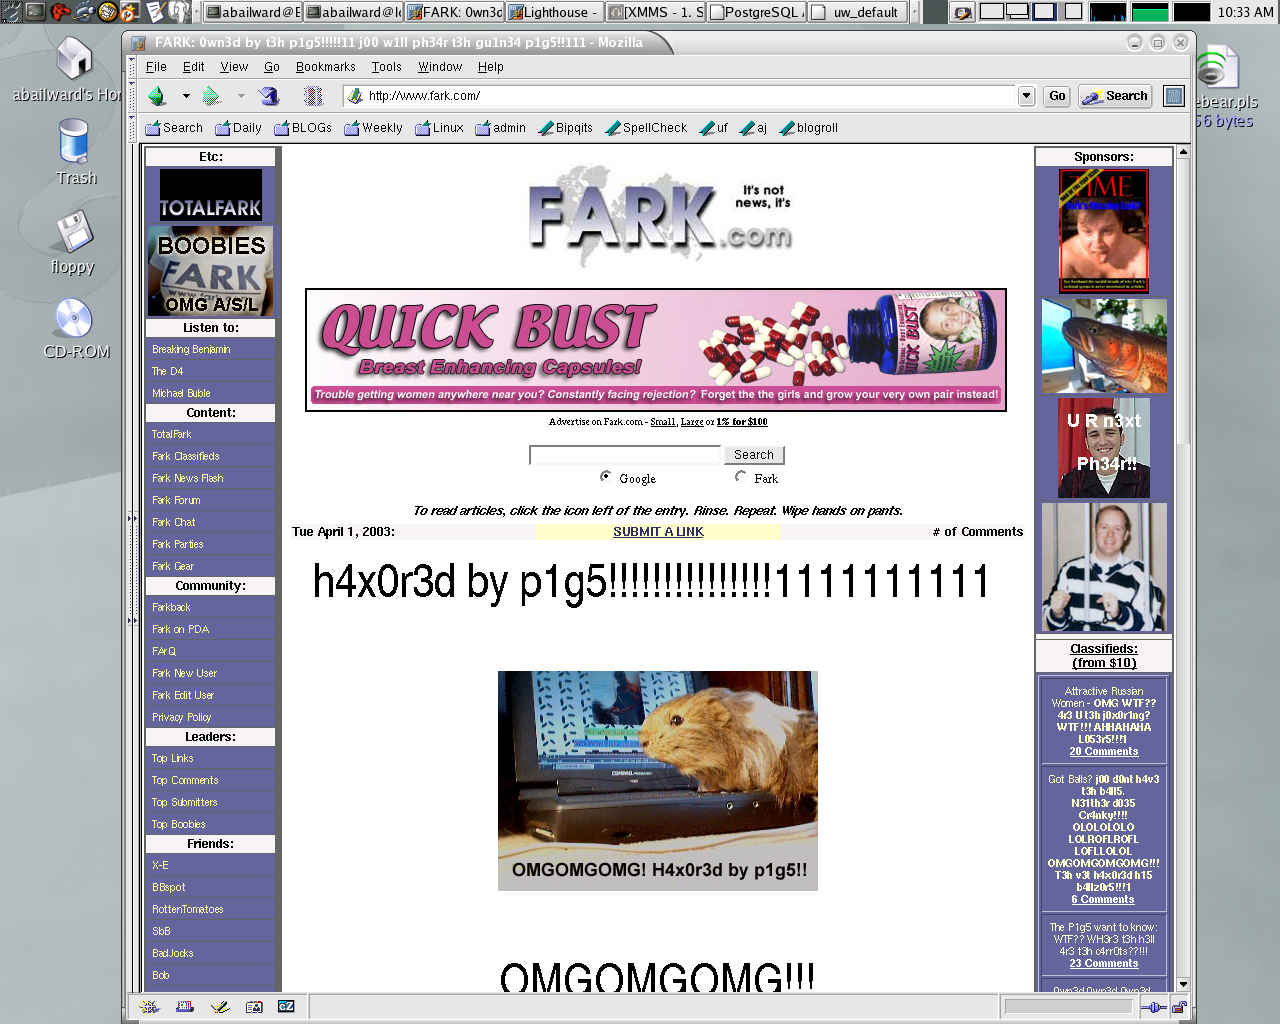This screenshot has width=1280, height=1024.
Task: Open the Linux bookmark folder
Action: [439, 128]
